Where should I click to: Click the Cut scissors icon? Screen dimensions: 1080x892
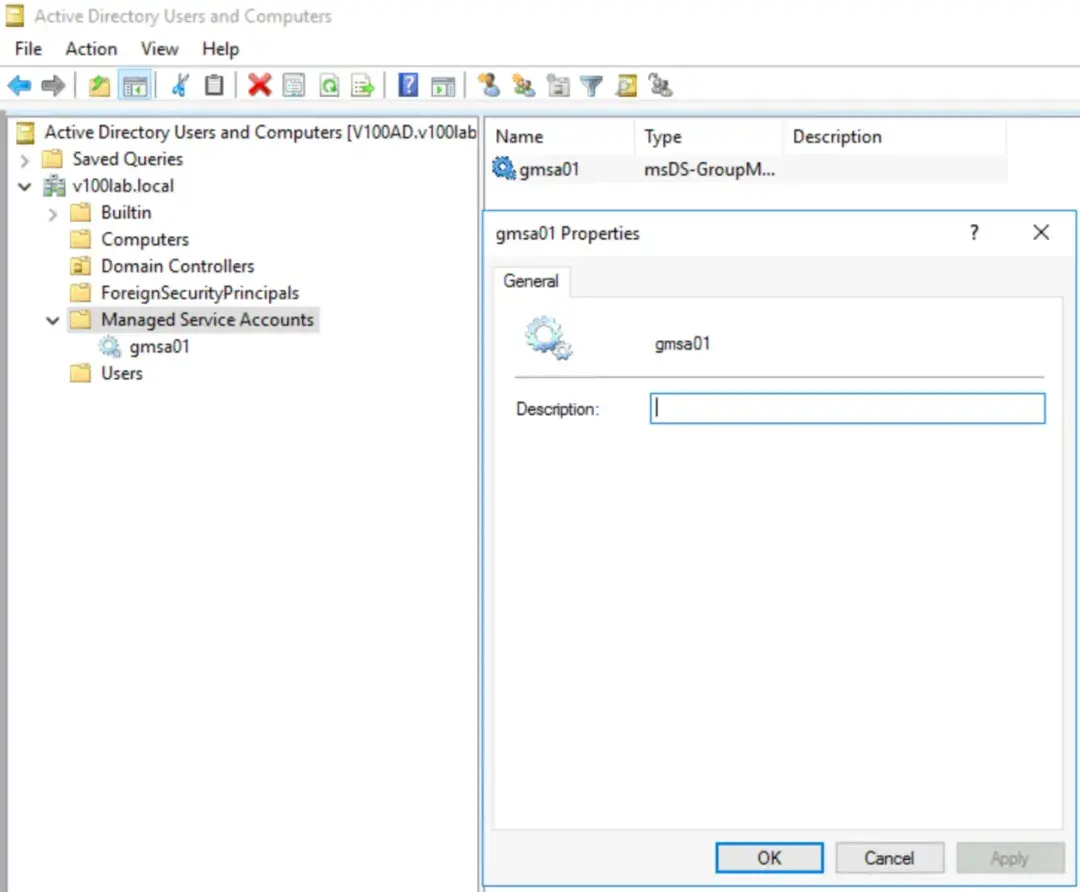(180, 86)
